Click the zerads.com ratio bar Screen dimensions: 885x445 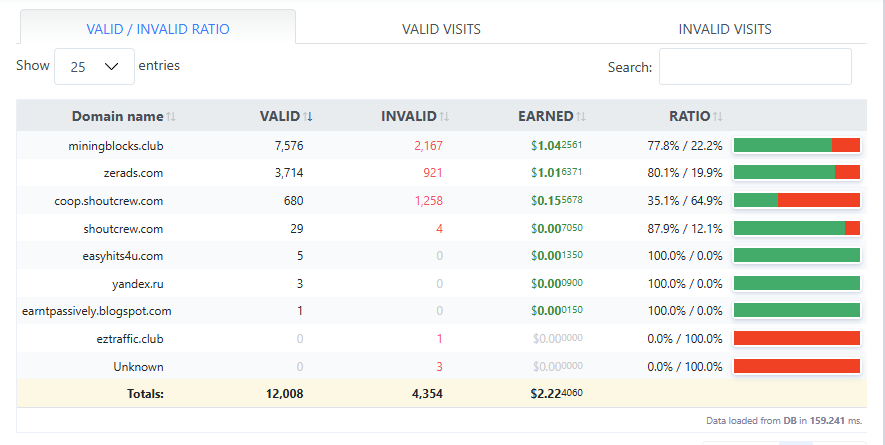coord(796,172)
